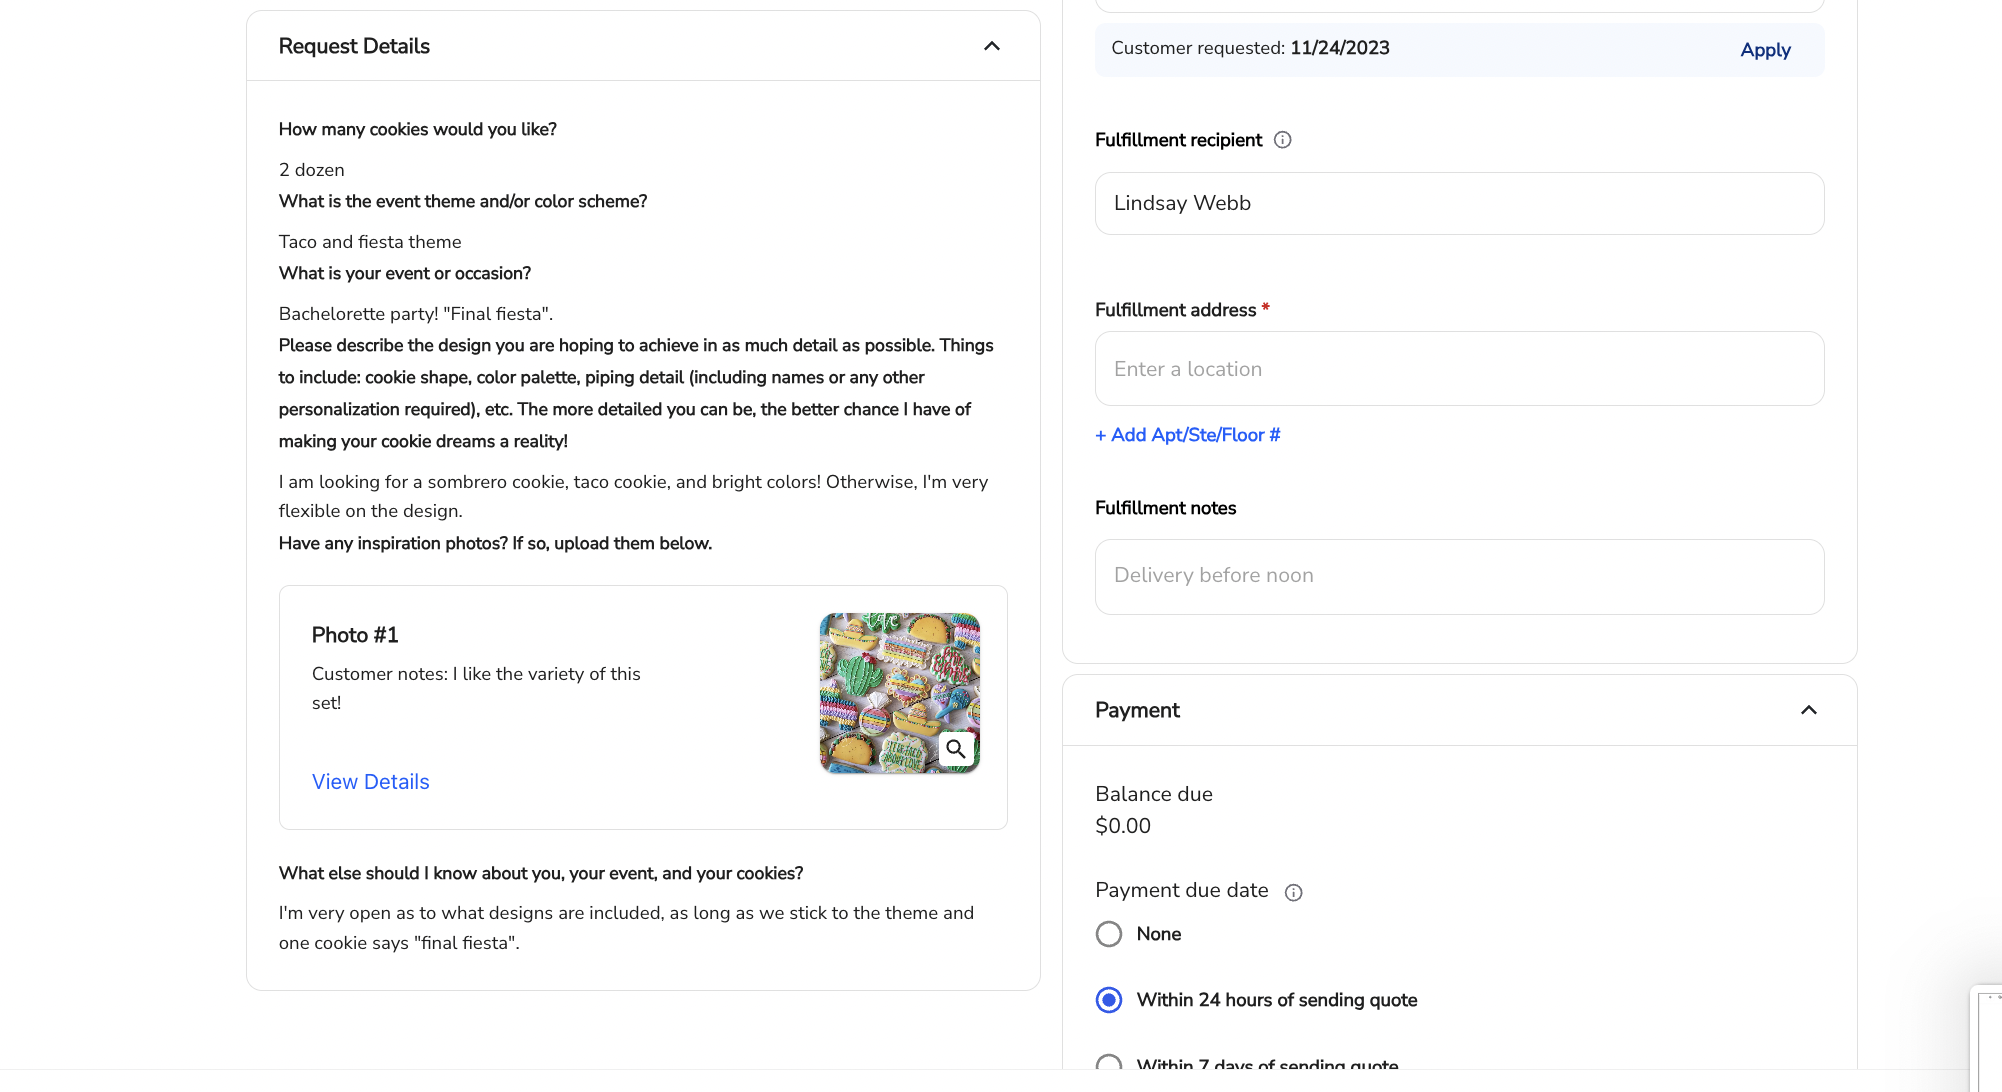The height and width of the screenshot is (1092, 2002).
Task: Collapse the Request Details section
Action: pos(991,46)
